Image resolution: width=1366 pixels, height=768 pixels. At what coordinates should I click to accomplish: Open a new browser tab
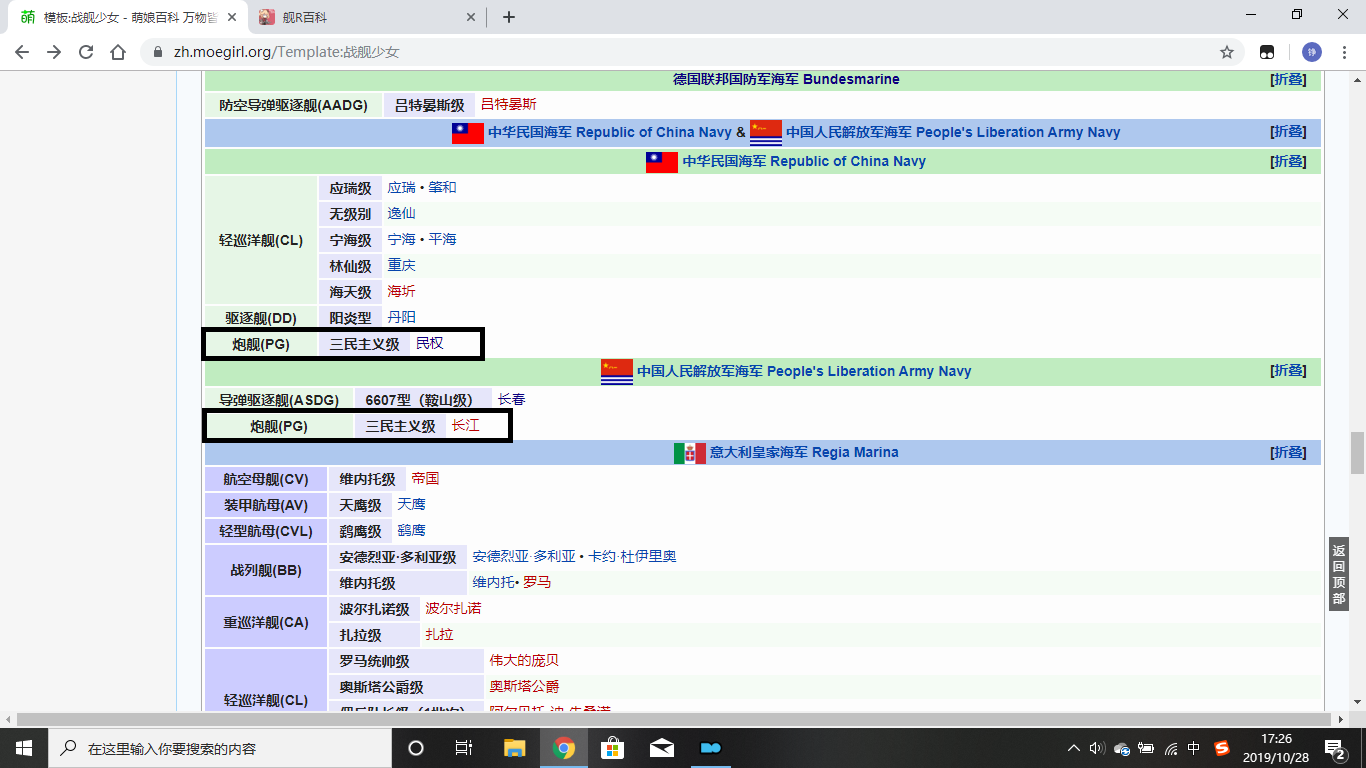[509, 17]
